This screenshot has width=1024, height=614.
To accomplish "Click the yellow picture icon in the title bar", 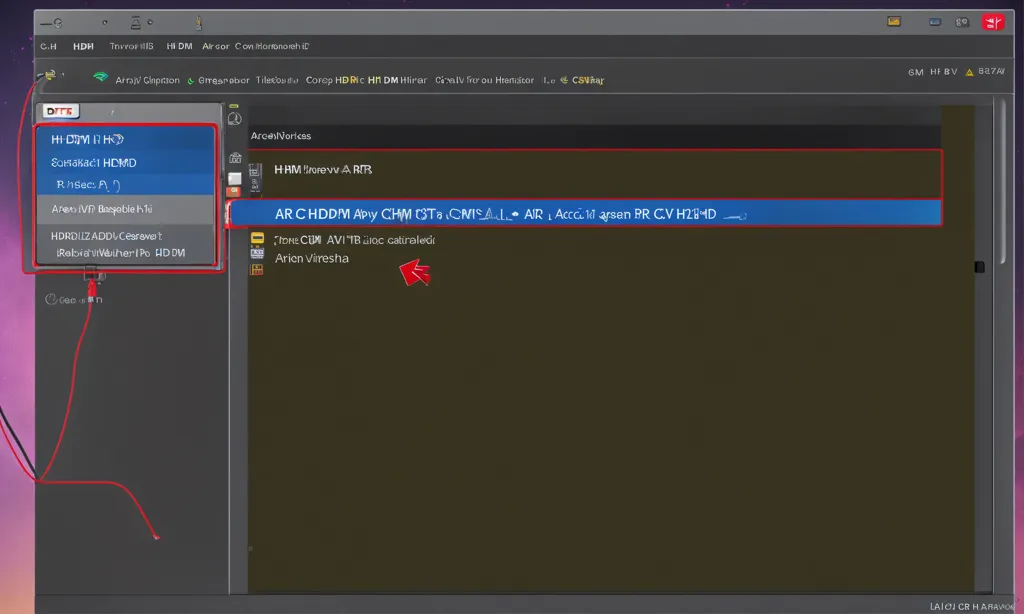I will pyautogui.click(x=894, y=21).
